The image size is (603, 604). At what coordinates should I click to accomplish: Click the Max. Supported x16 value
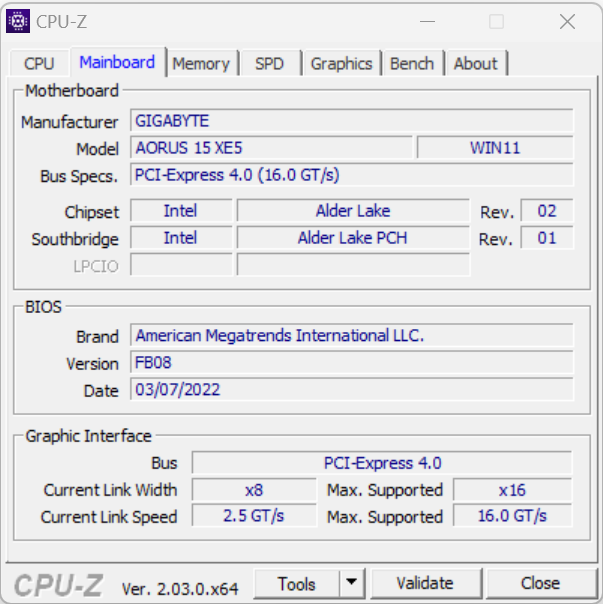tap(512, 490)
